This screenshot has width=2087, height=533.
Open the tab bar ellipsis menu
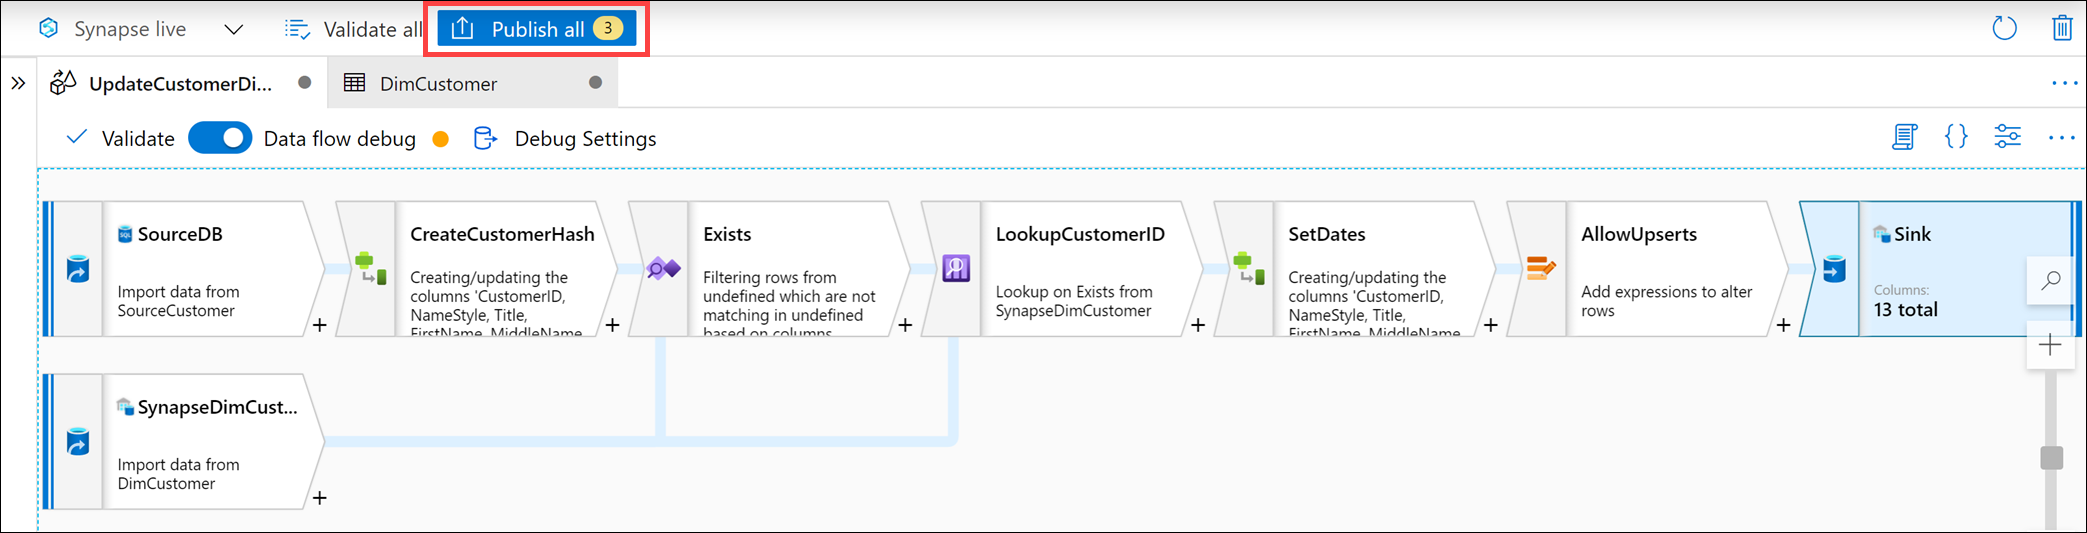coord(2064,83)
